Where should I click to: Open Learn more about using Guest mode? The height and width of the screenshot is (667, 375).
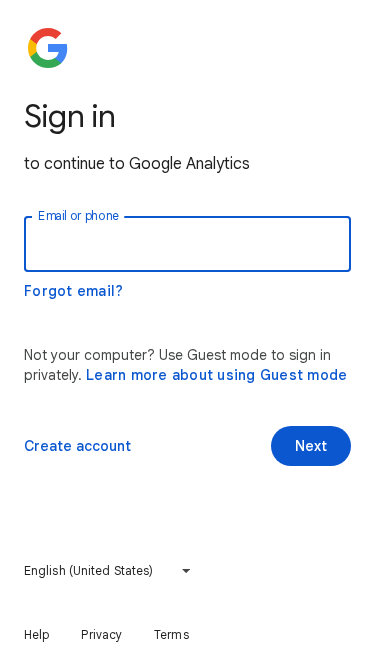coord(216,375)
